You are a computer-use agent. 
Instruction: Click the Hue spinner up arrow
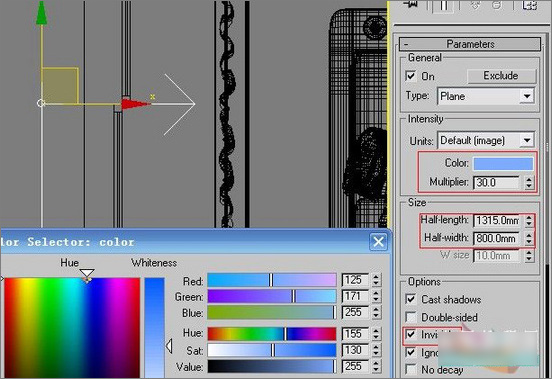click(376, 330)
